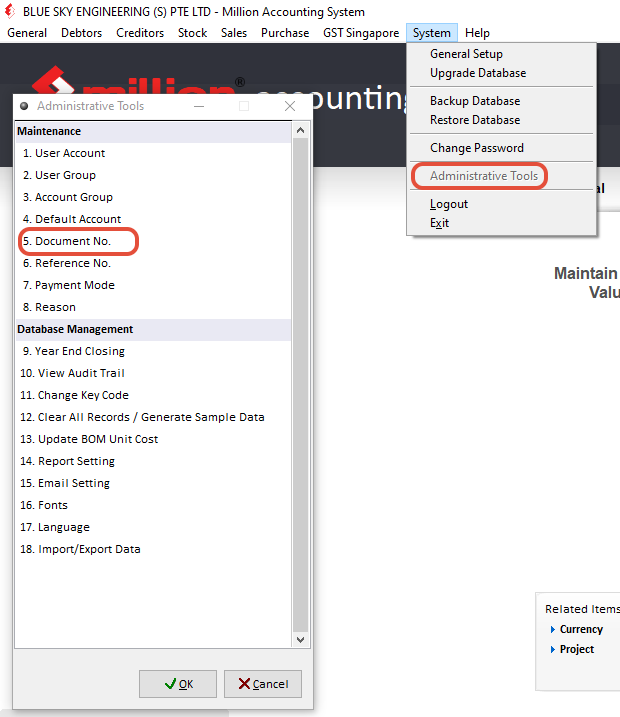Select '15. Email Setting' entry

(x=154, y=483)
